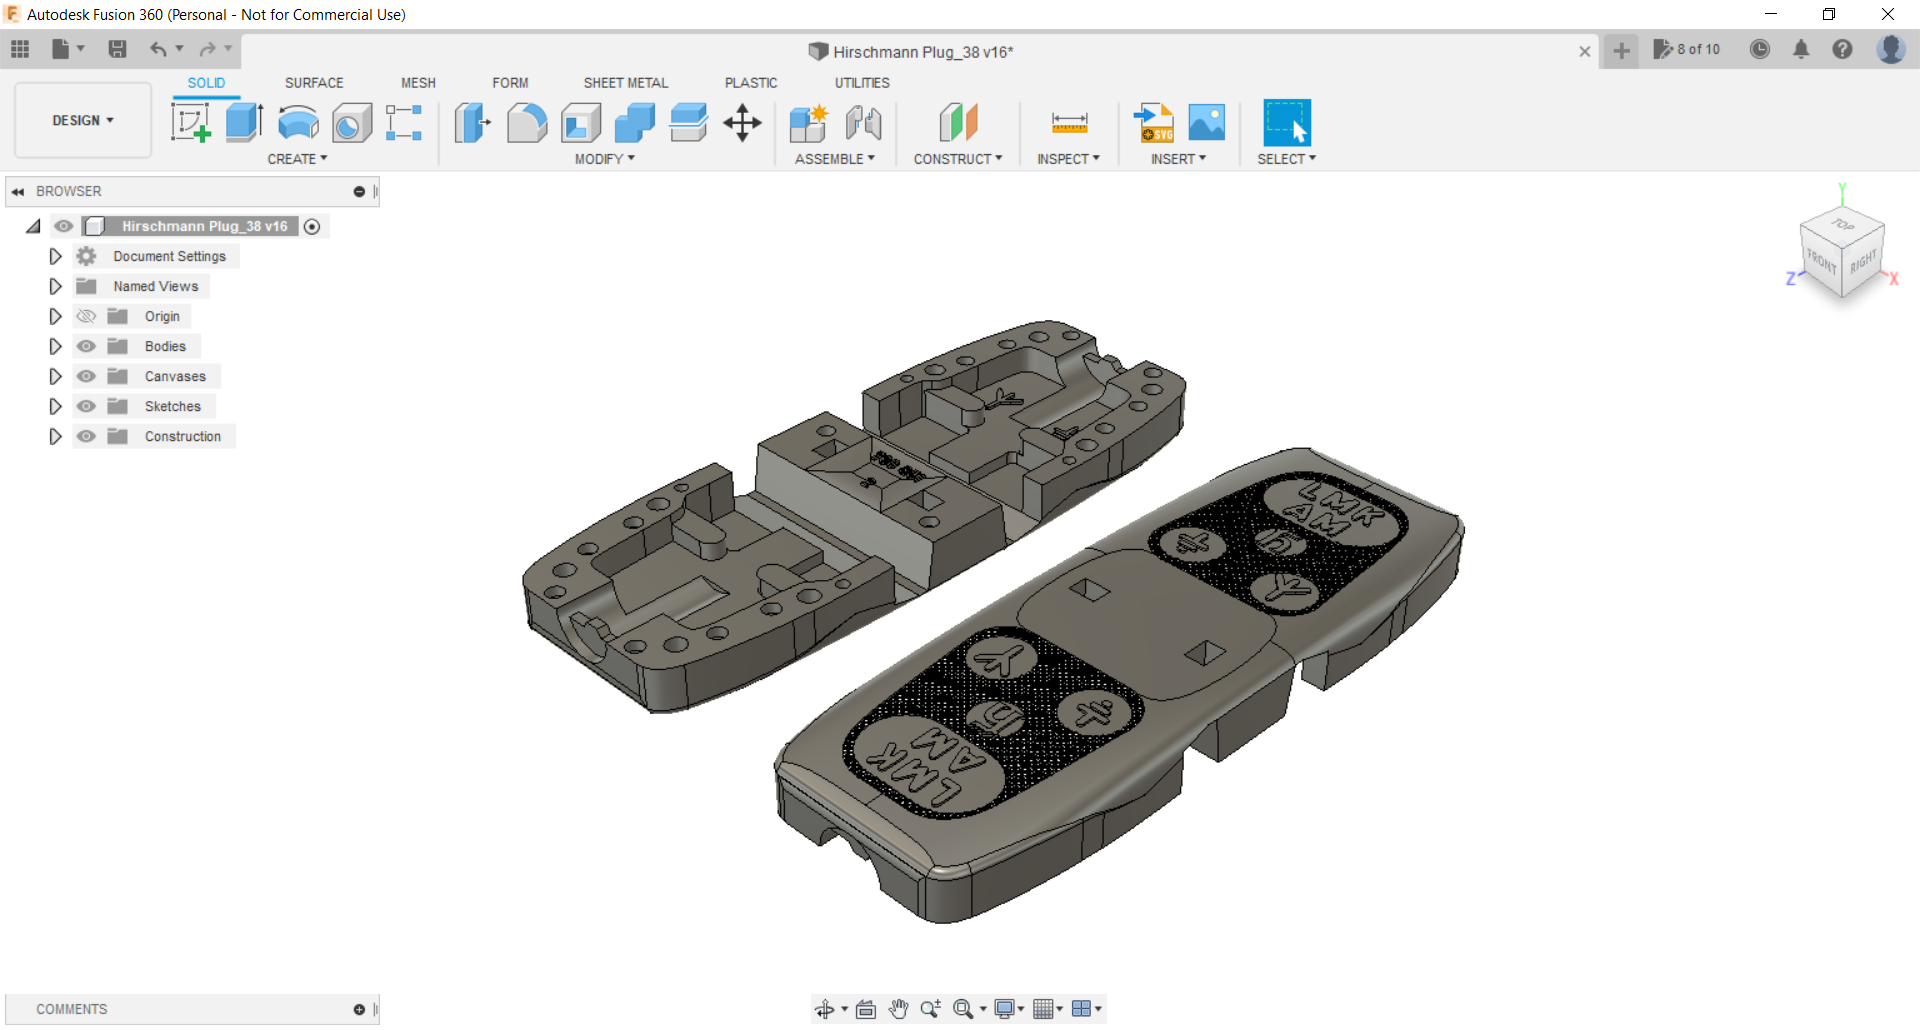
Task: Activate the root component radio button
Action: pyautogui.click(x=312, y=227)
